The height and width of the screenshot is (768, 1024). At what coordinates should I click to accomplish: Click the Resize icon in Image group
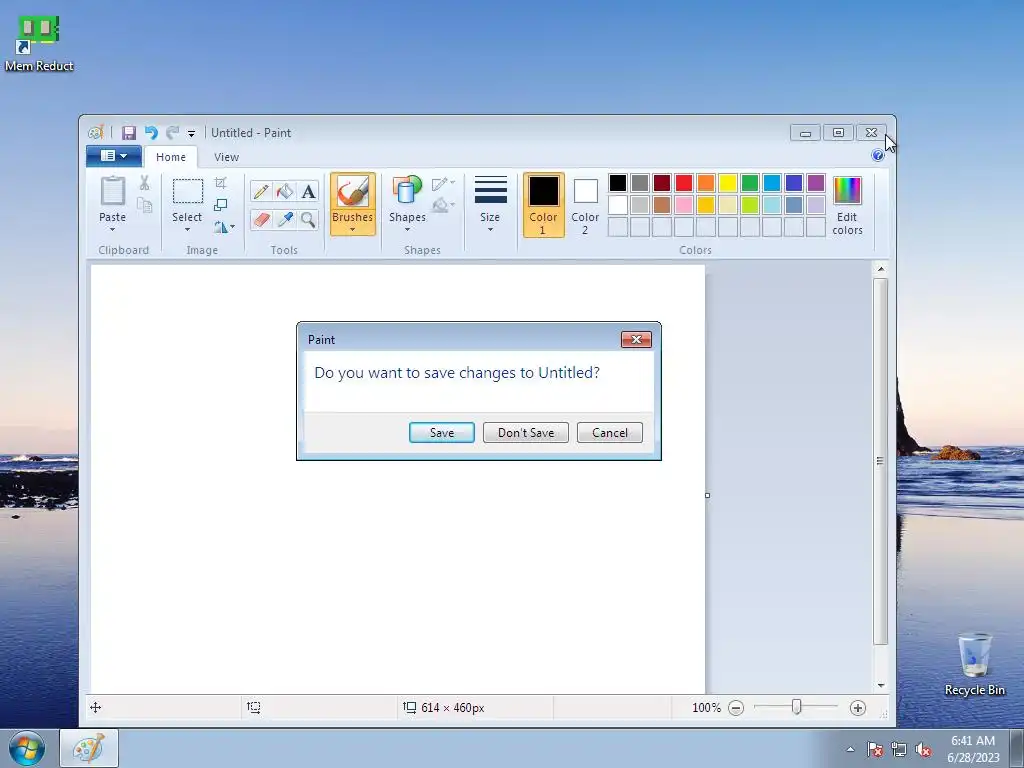point(221,205)
